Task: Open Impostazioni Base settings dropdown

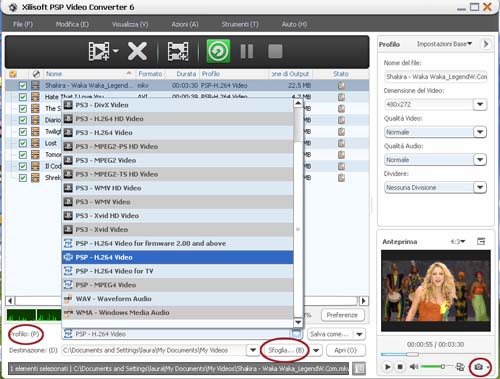Action: click(x=444, y=44)
